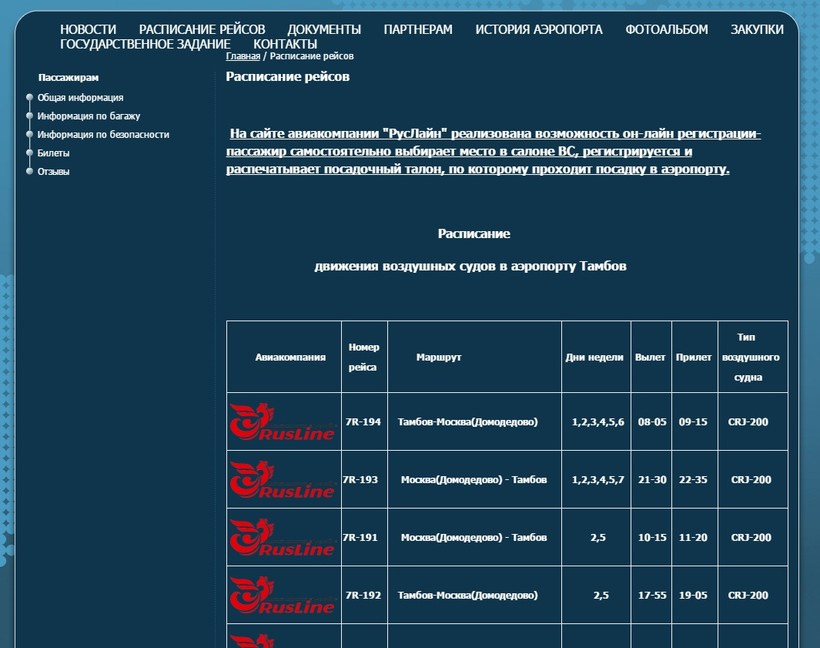Open РАСПИСАНИЕ РЕЙСОВ in top navigation
This screenshot has width=820, height=648.
(202, 29)
